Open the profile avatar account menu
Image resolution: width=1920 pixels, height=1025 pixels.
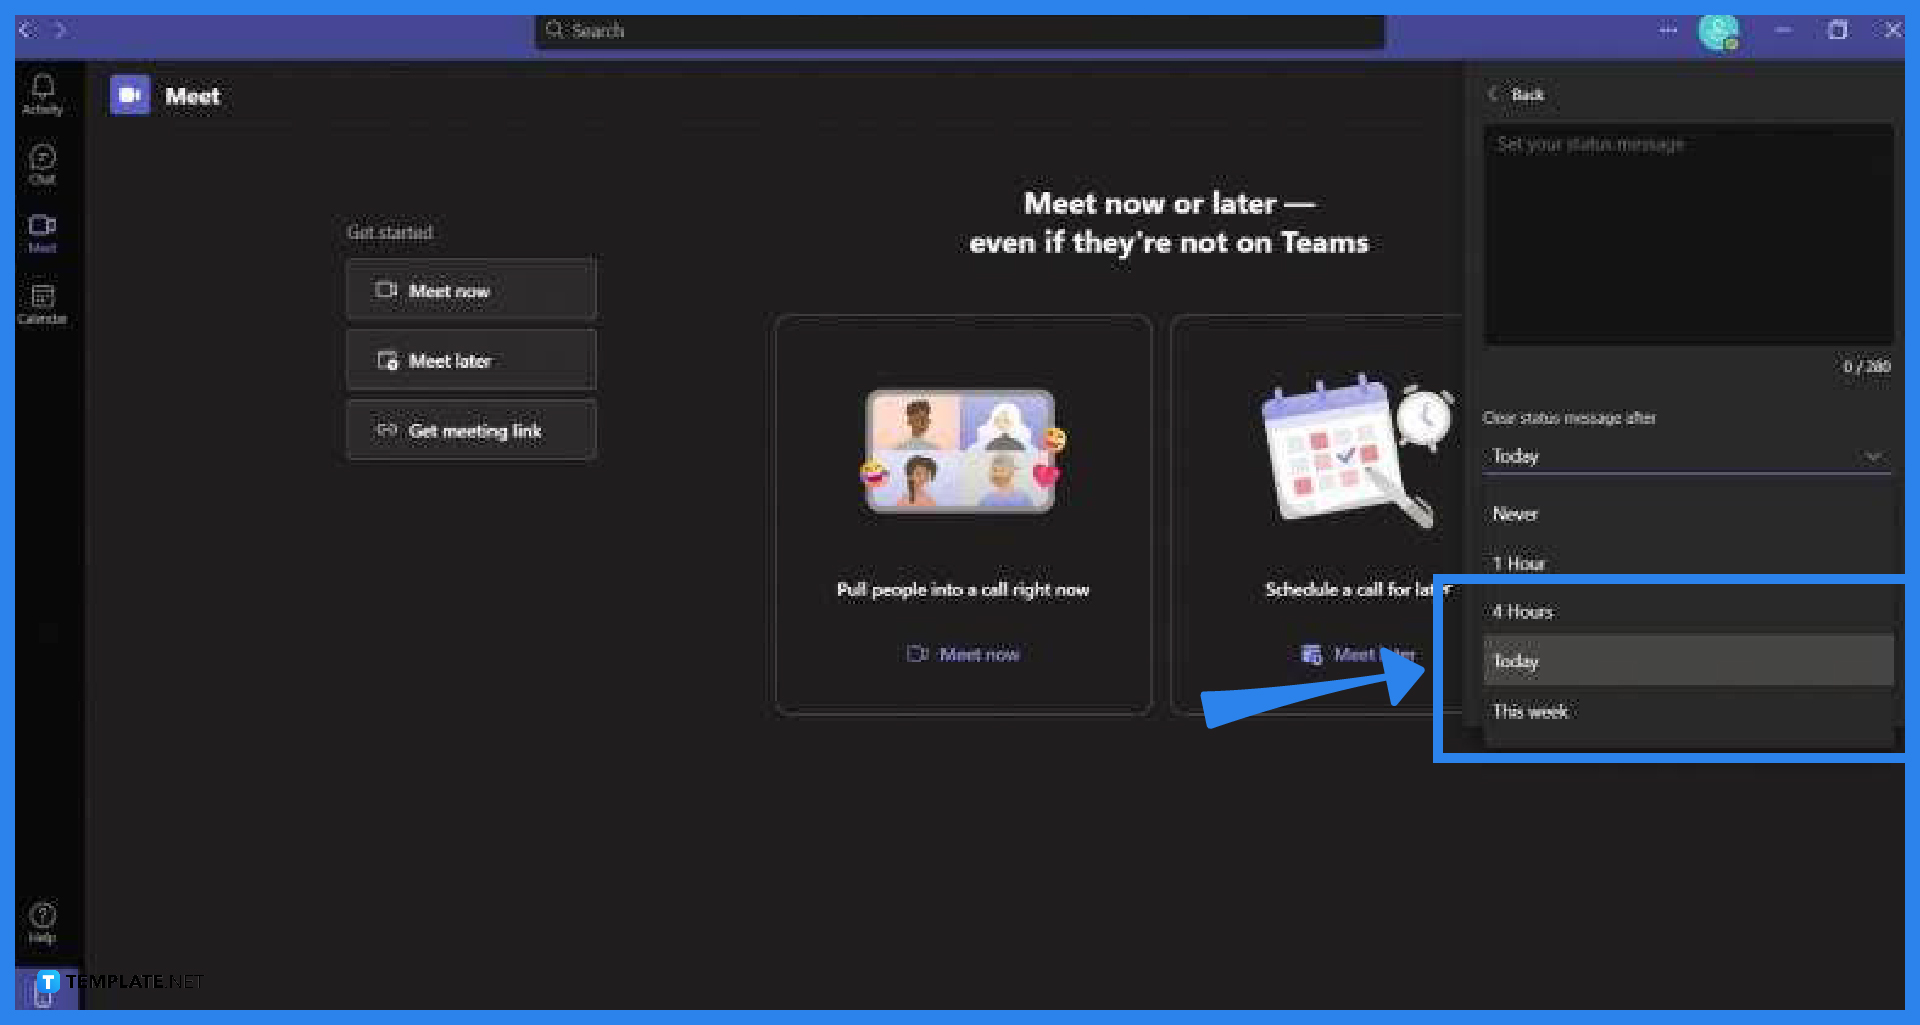(x=1720, y=31)
